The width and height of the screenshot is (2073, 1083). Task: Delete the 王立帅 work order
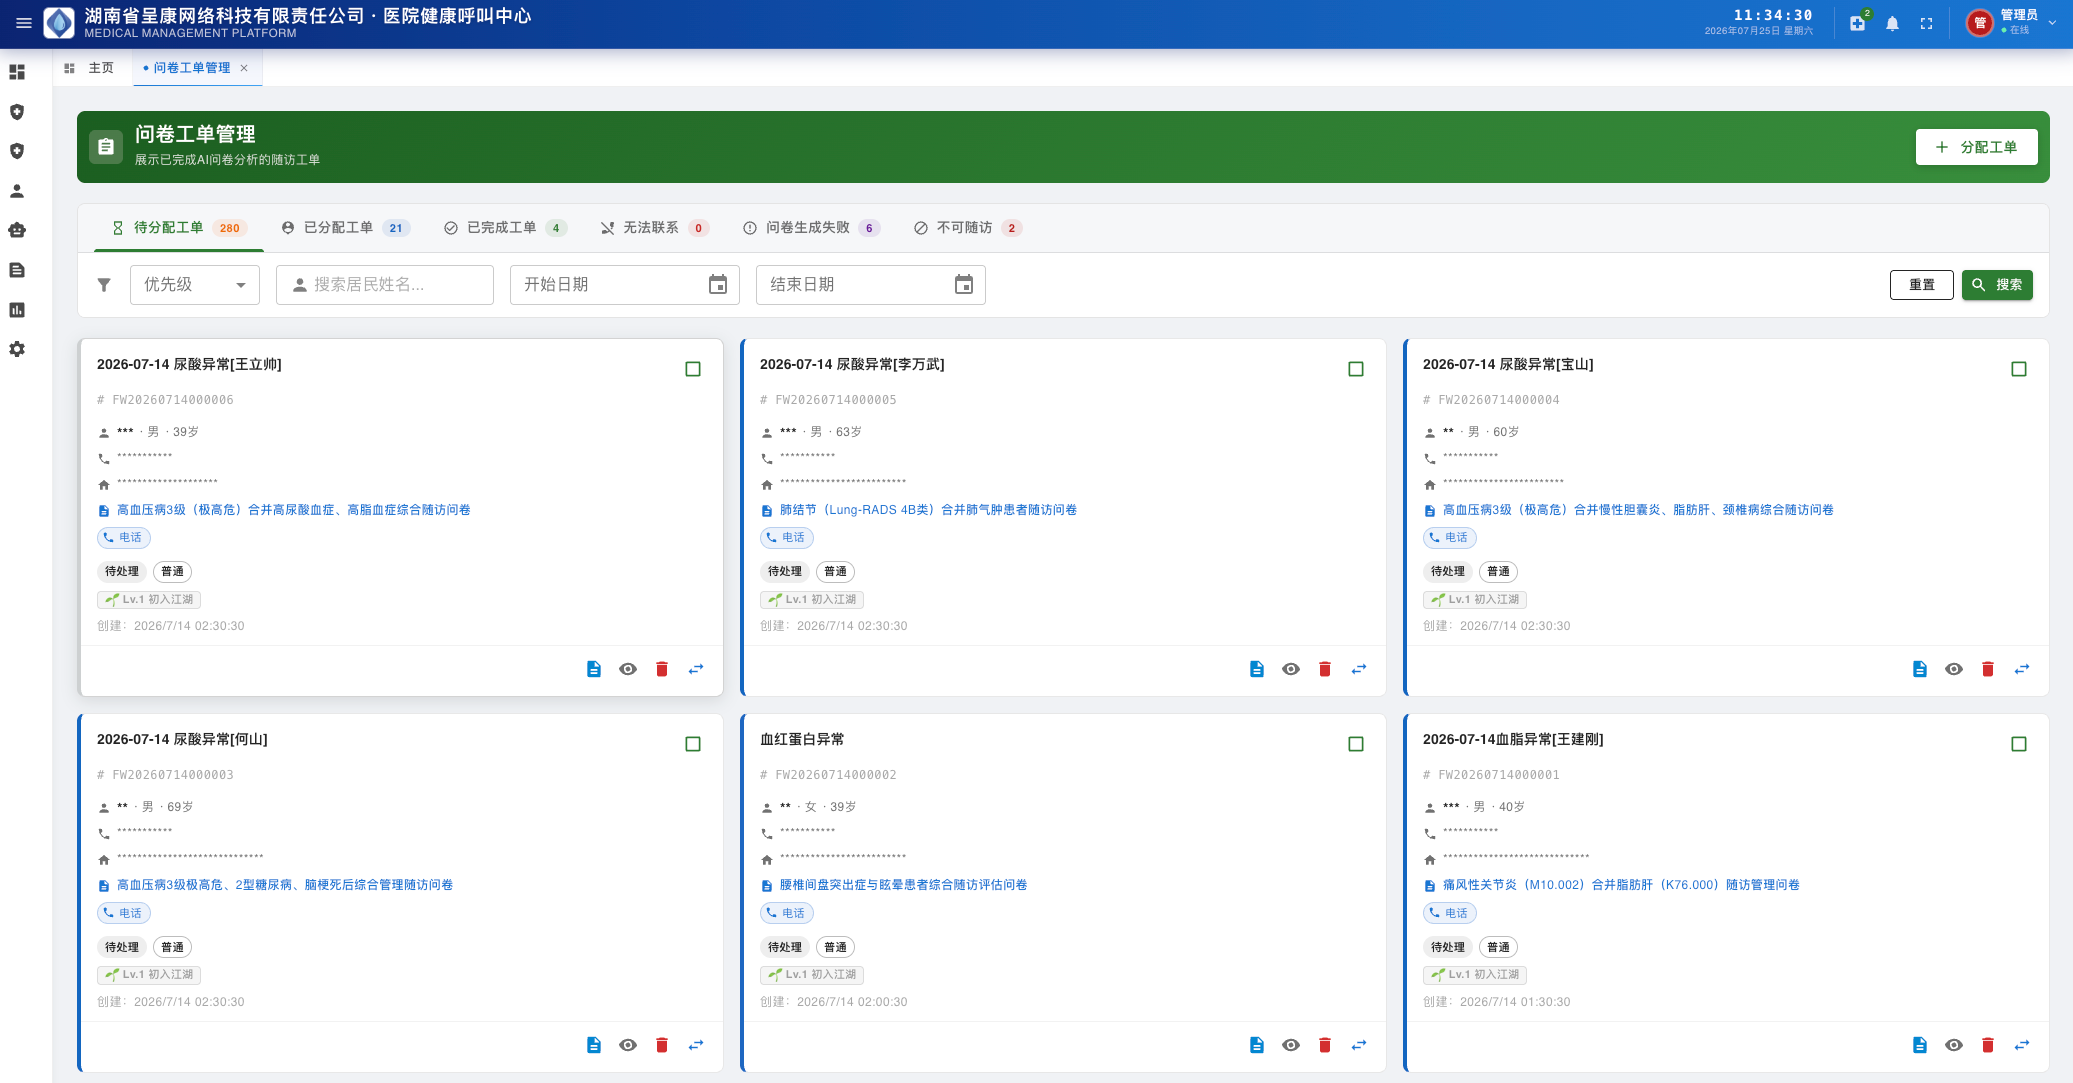pyautogui.click(x=662, y=669)
